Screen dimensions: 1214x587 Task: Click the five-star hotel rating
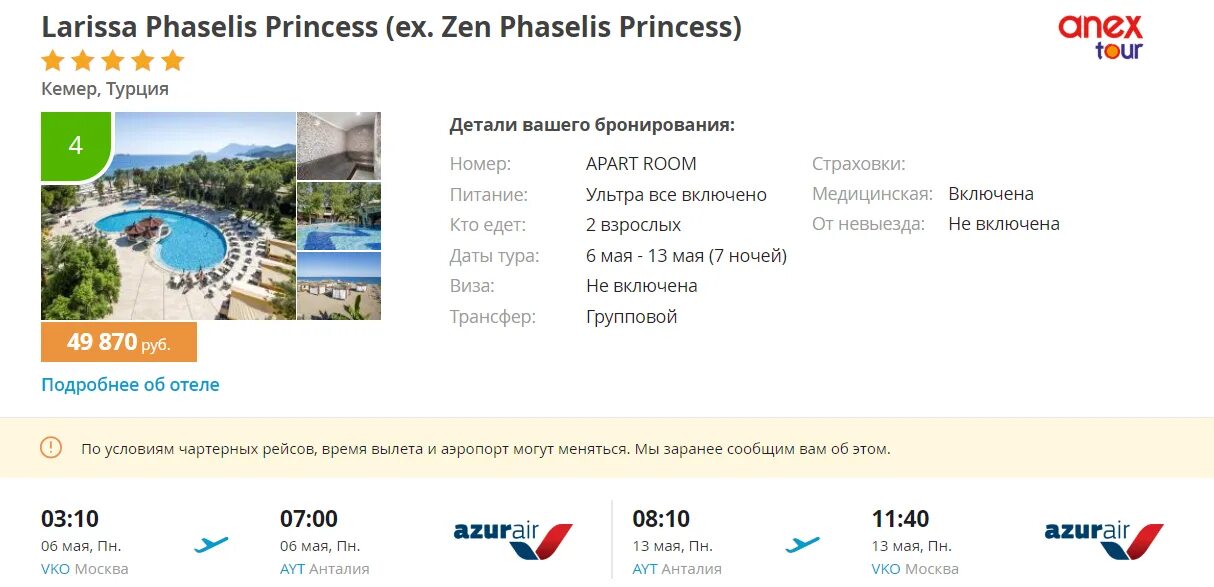click(113, 61)
